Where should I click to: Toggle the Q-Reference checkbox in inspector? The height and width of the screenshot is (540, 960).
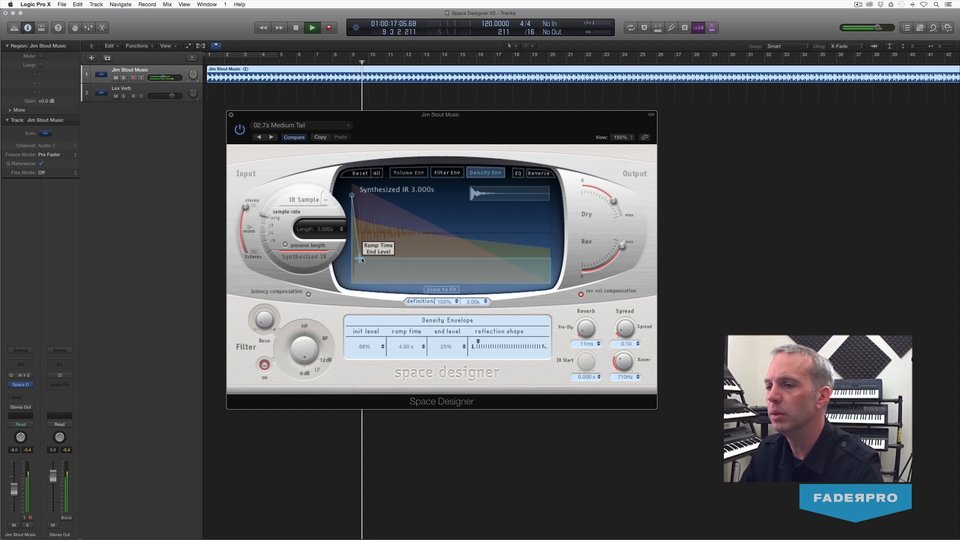coord(41,163)
